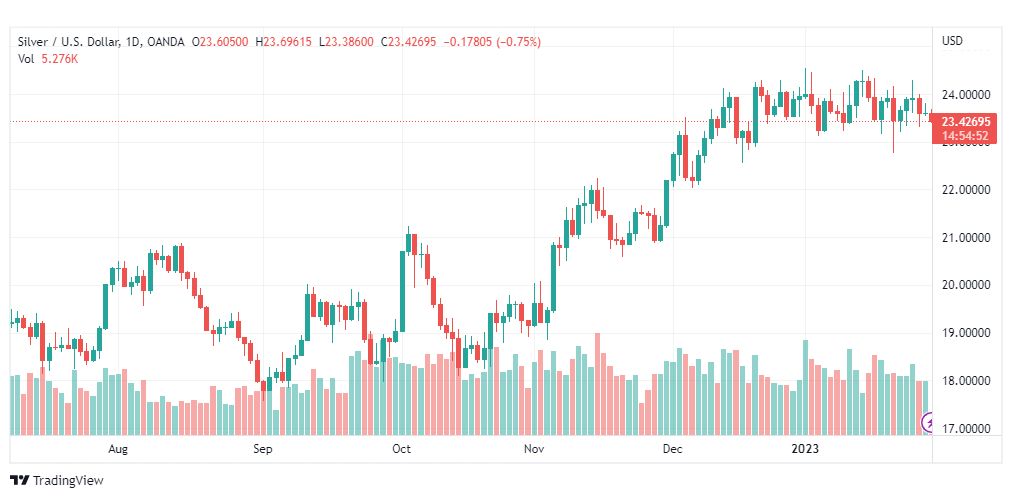
Task: Click the 2023 label on time axis
Action: [805, 450]
